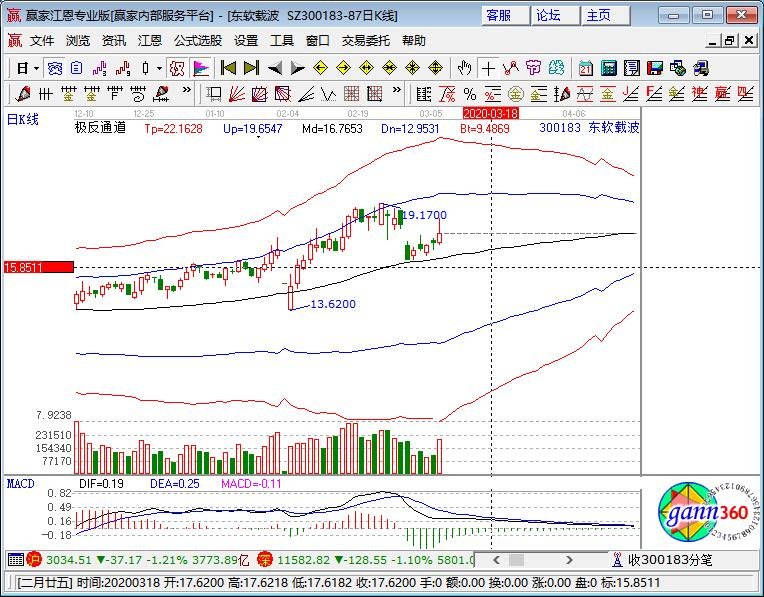Open the 帮助 menu
The width and height of the screenshot is (764, 597).
pos(414,41)
